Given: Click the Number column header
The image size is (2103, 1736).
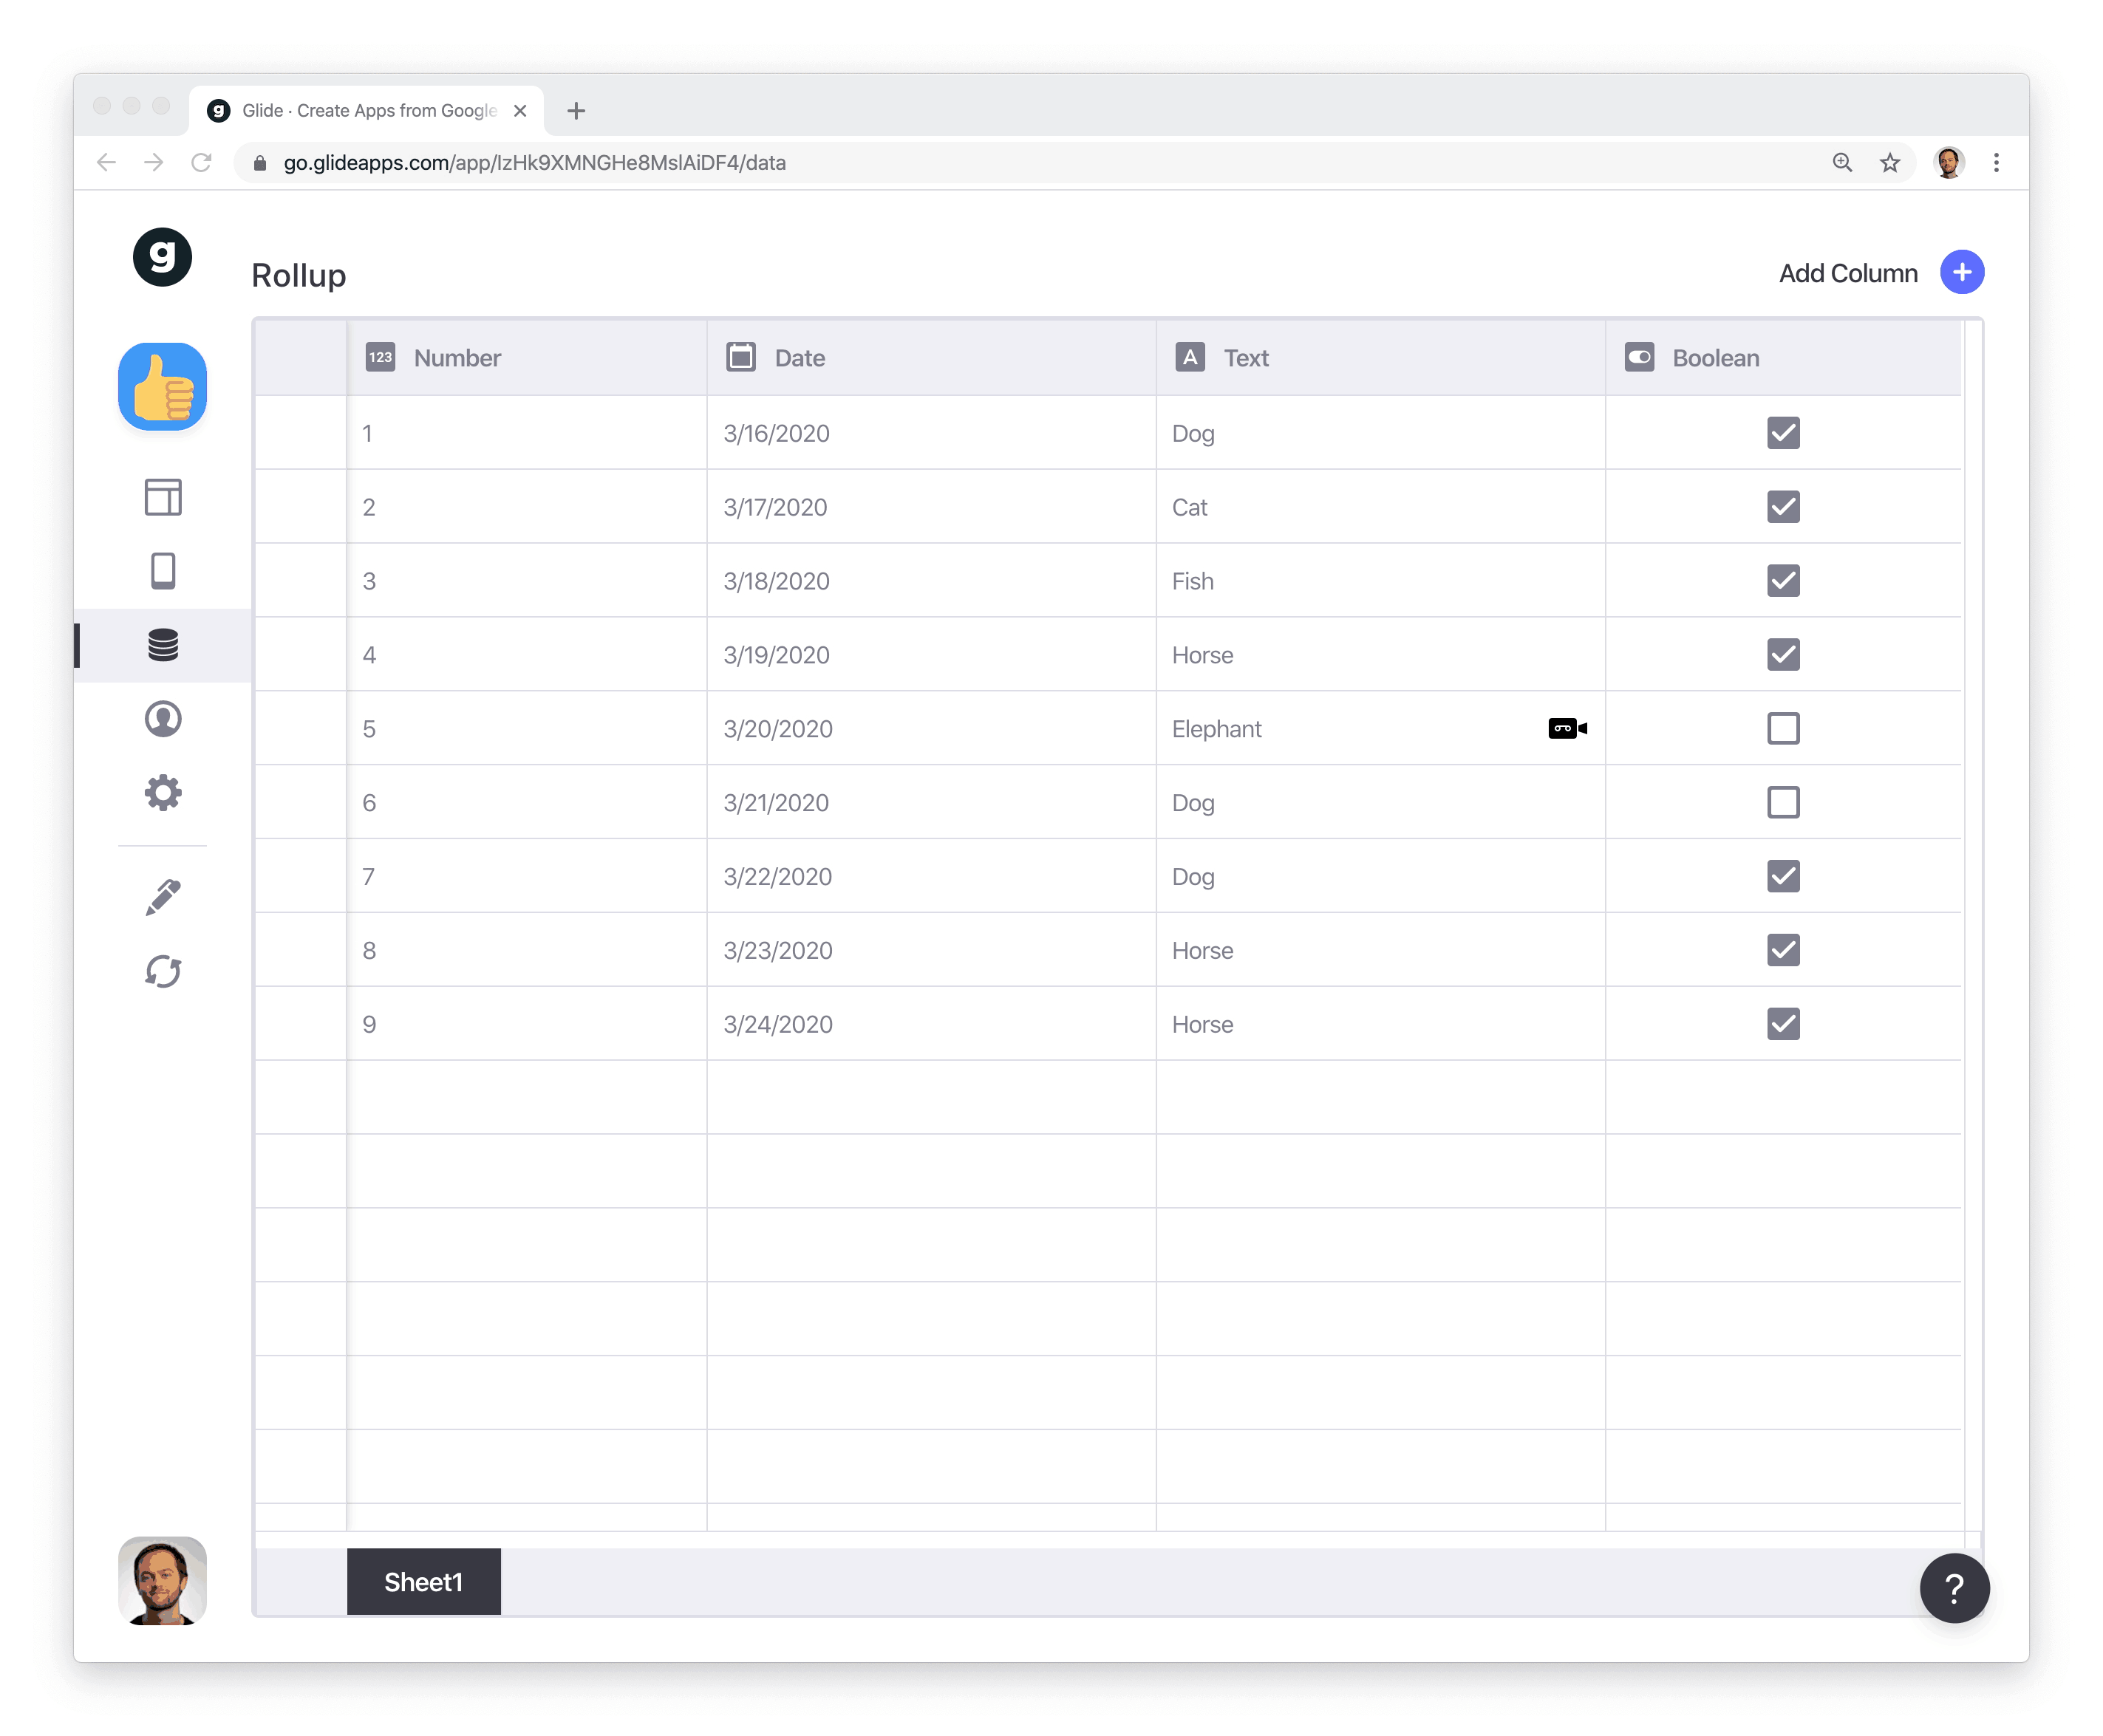Looking at the screenshot, I should [x=458, y=358].
